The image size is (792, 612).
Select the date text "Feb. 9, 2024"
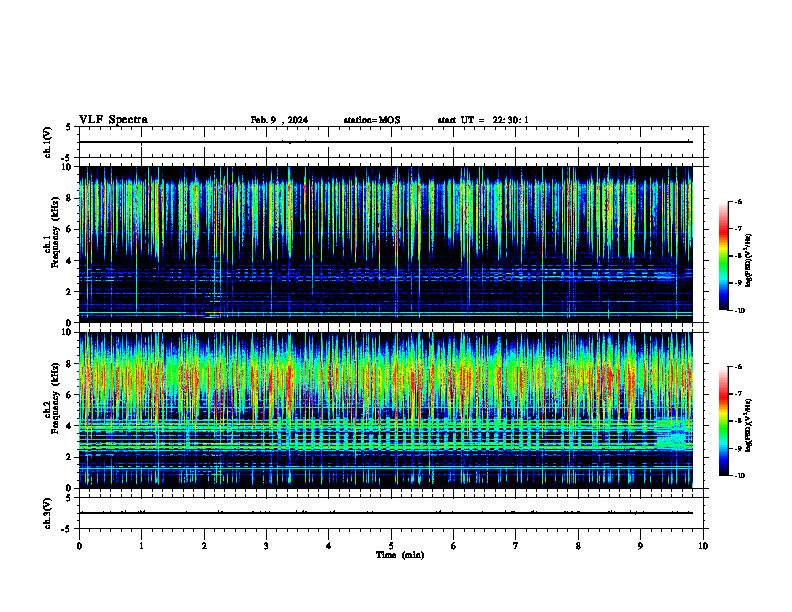tap(279, 120)
